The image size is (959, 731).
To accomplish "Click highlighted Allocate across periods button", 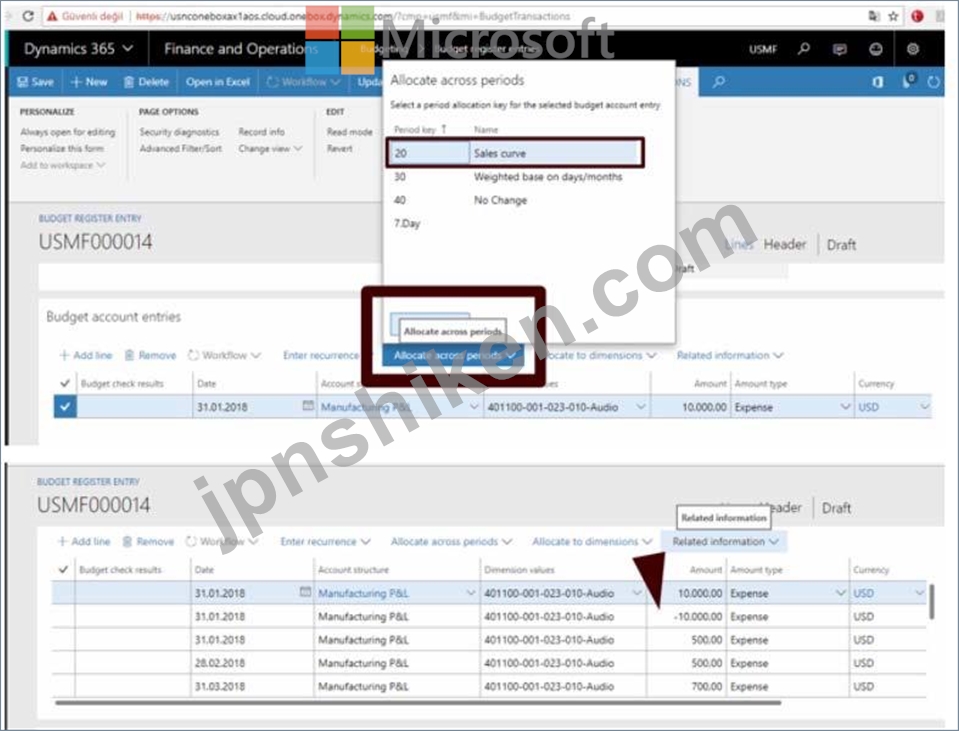I will (x=453, y=355).
